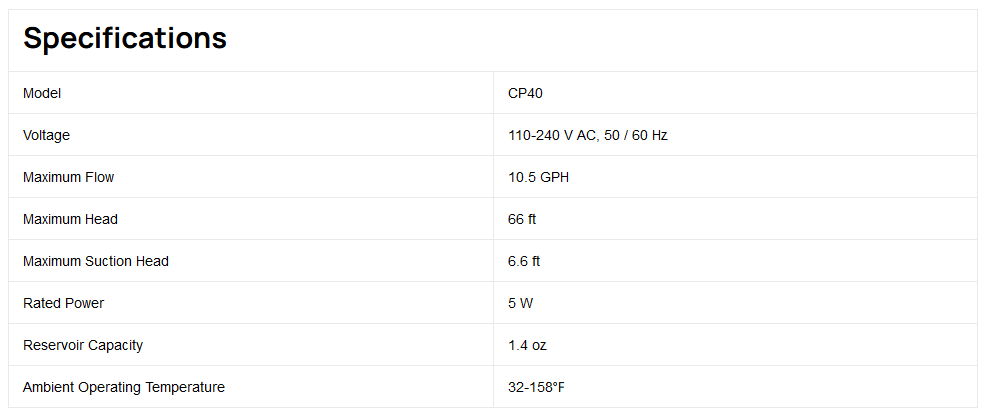The height and width of the screenshot is (417, 987).
Task: Click the 110-240 V AC text
Action: click(552, 135)
